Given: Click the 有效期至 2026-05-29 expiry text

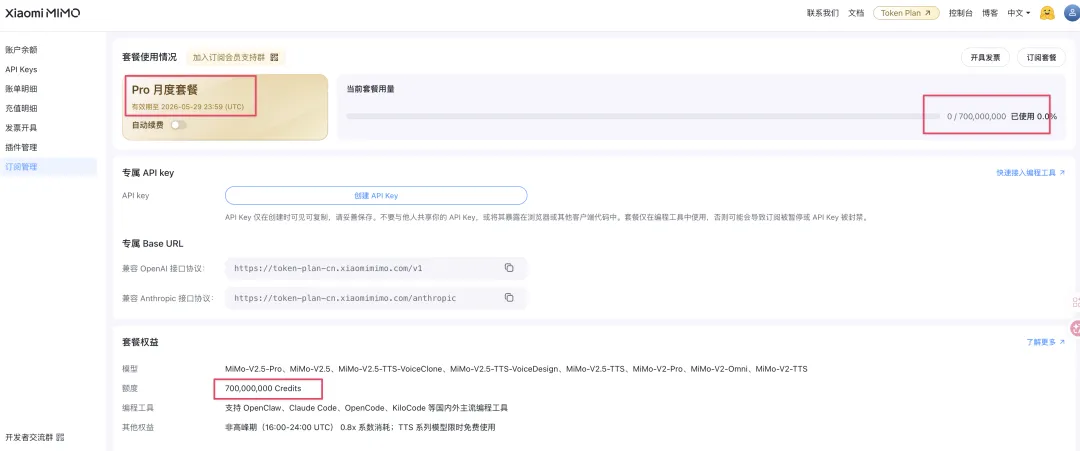Looking at the screenshot, I should [188, 107].
